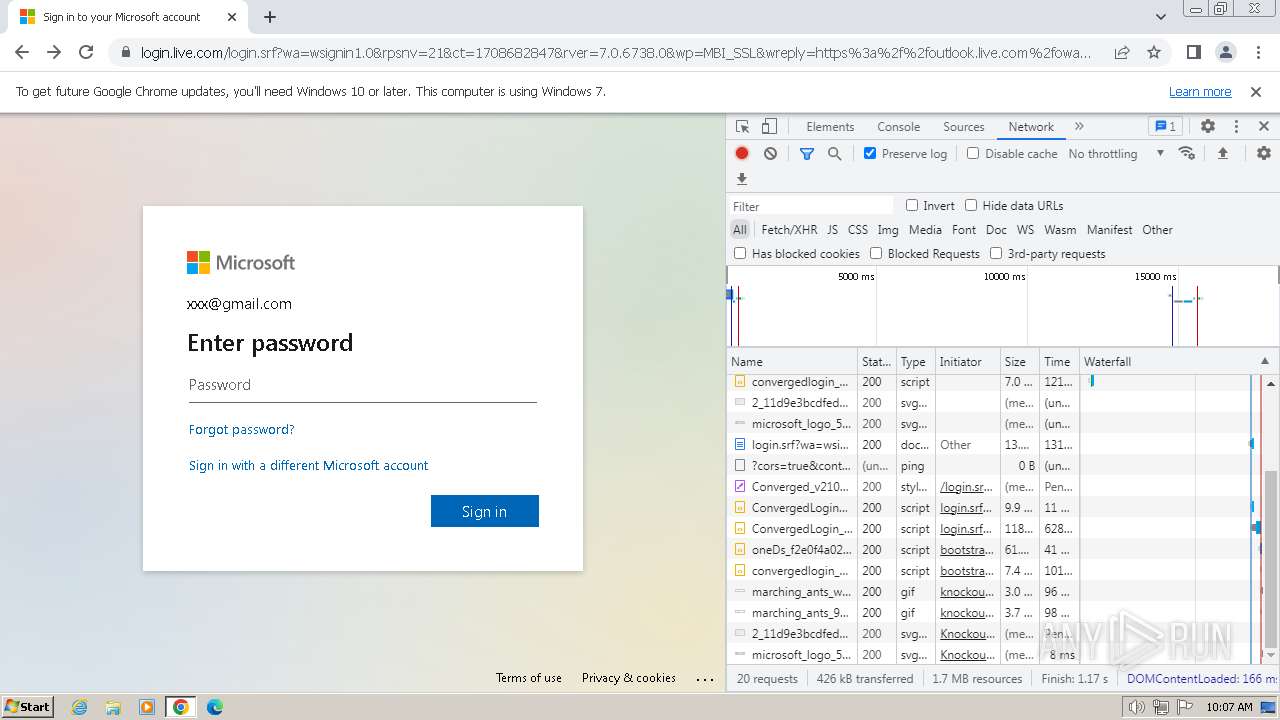Uncheck Preserve log checkbox
The height and width of the screenshot is (720, 1280).
point(870,153)
